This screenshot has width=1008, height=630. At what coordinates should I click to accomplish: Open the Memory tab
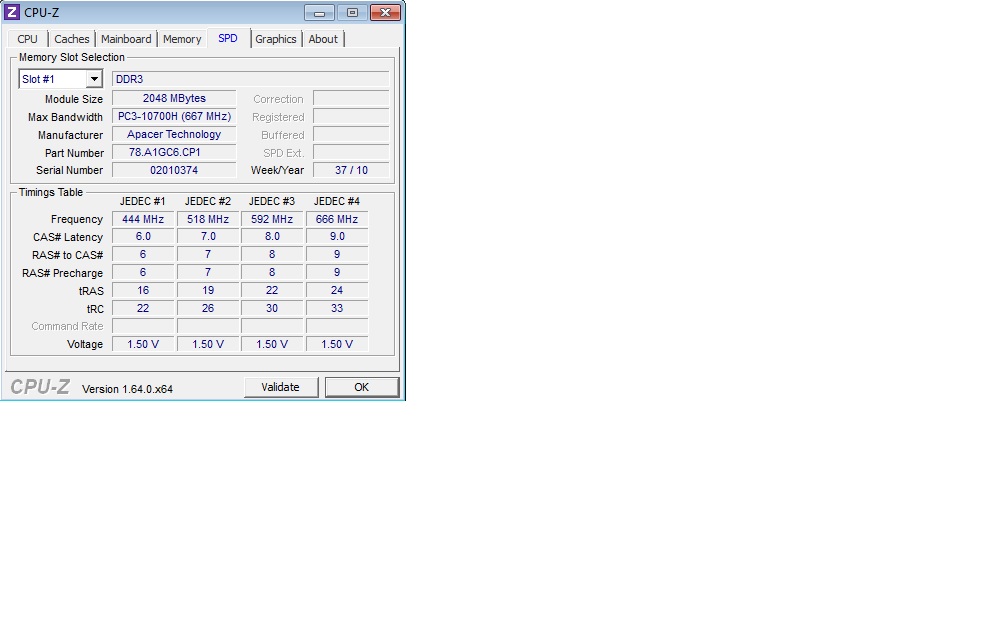pyautogui.click(x=182, y=39)
